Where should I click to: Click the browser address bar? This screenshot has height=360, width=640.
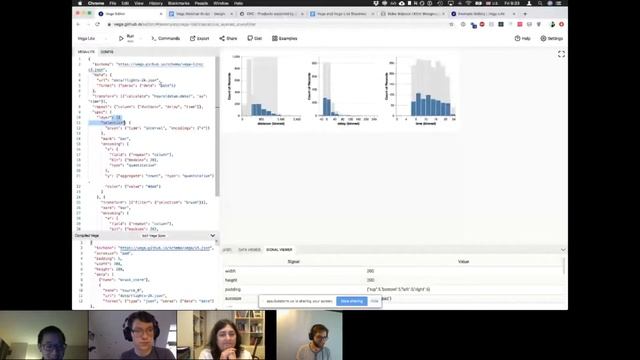(278, 24)
